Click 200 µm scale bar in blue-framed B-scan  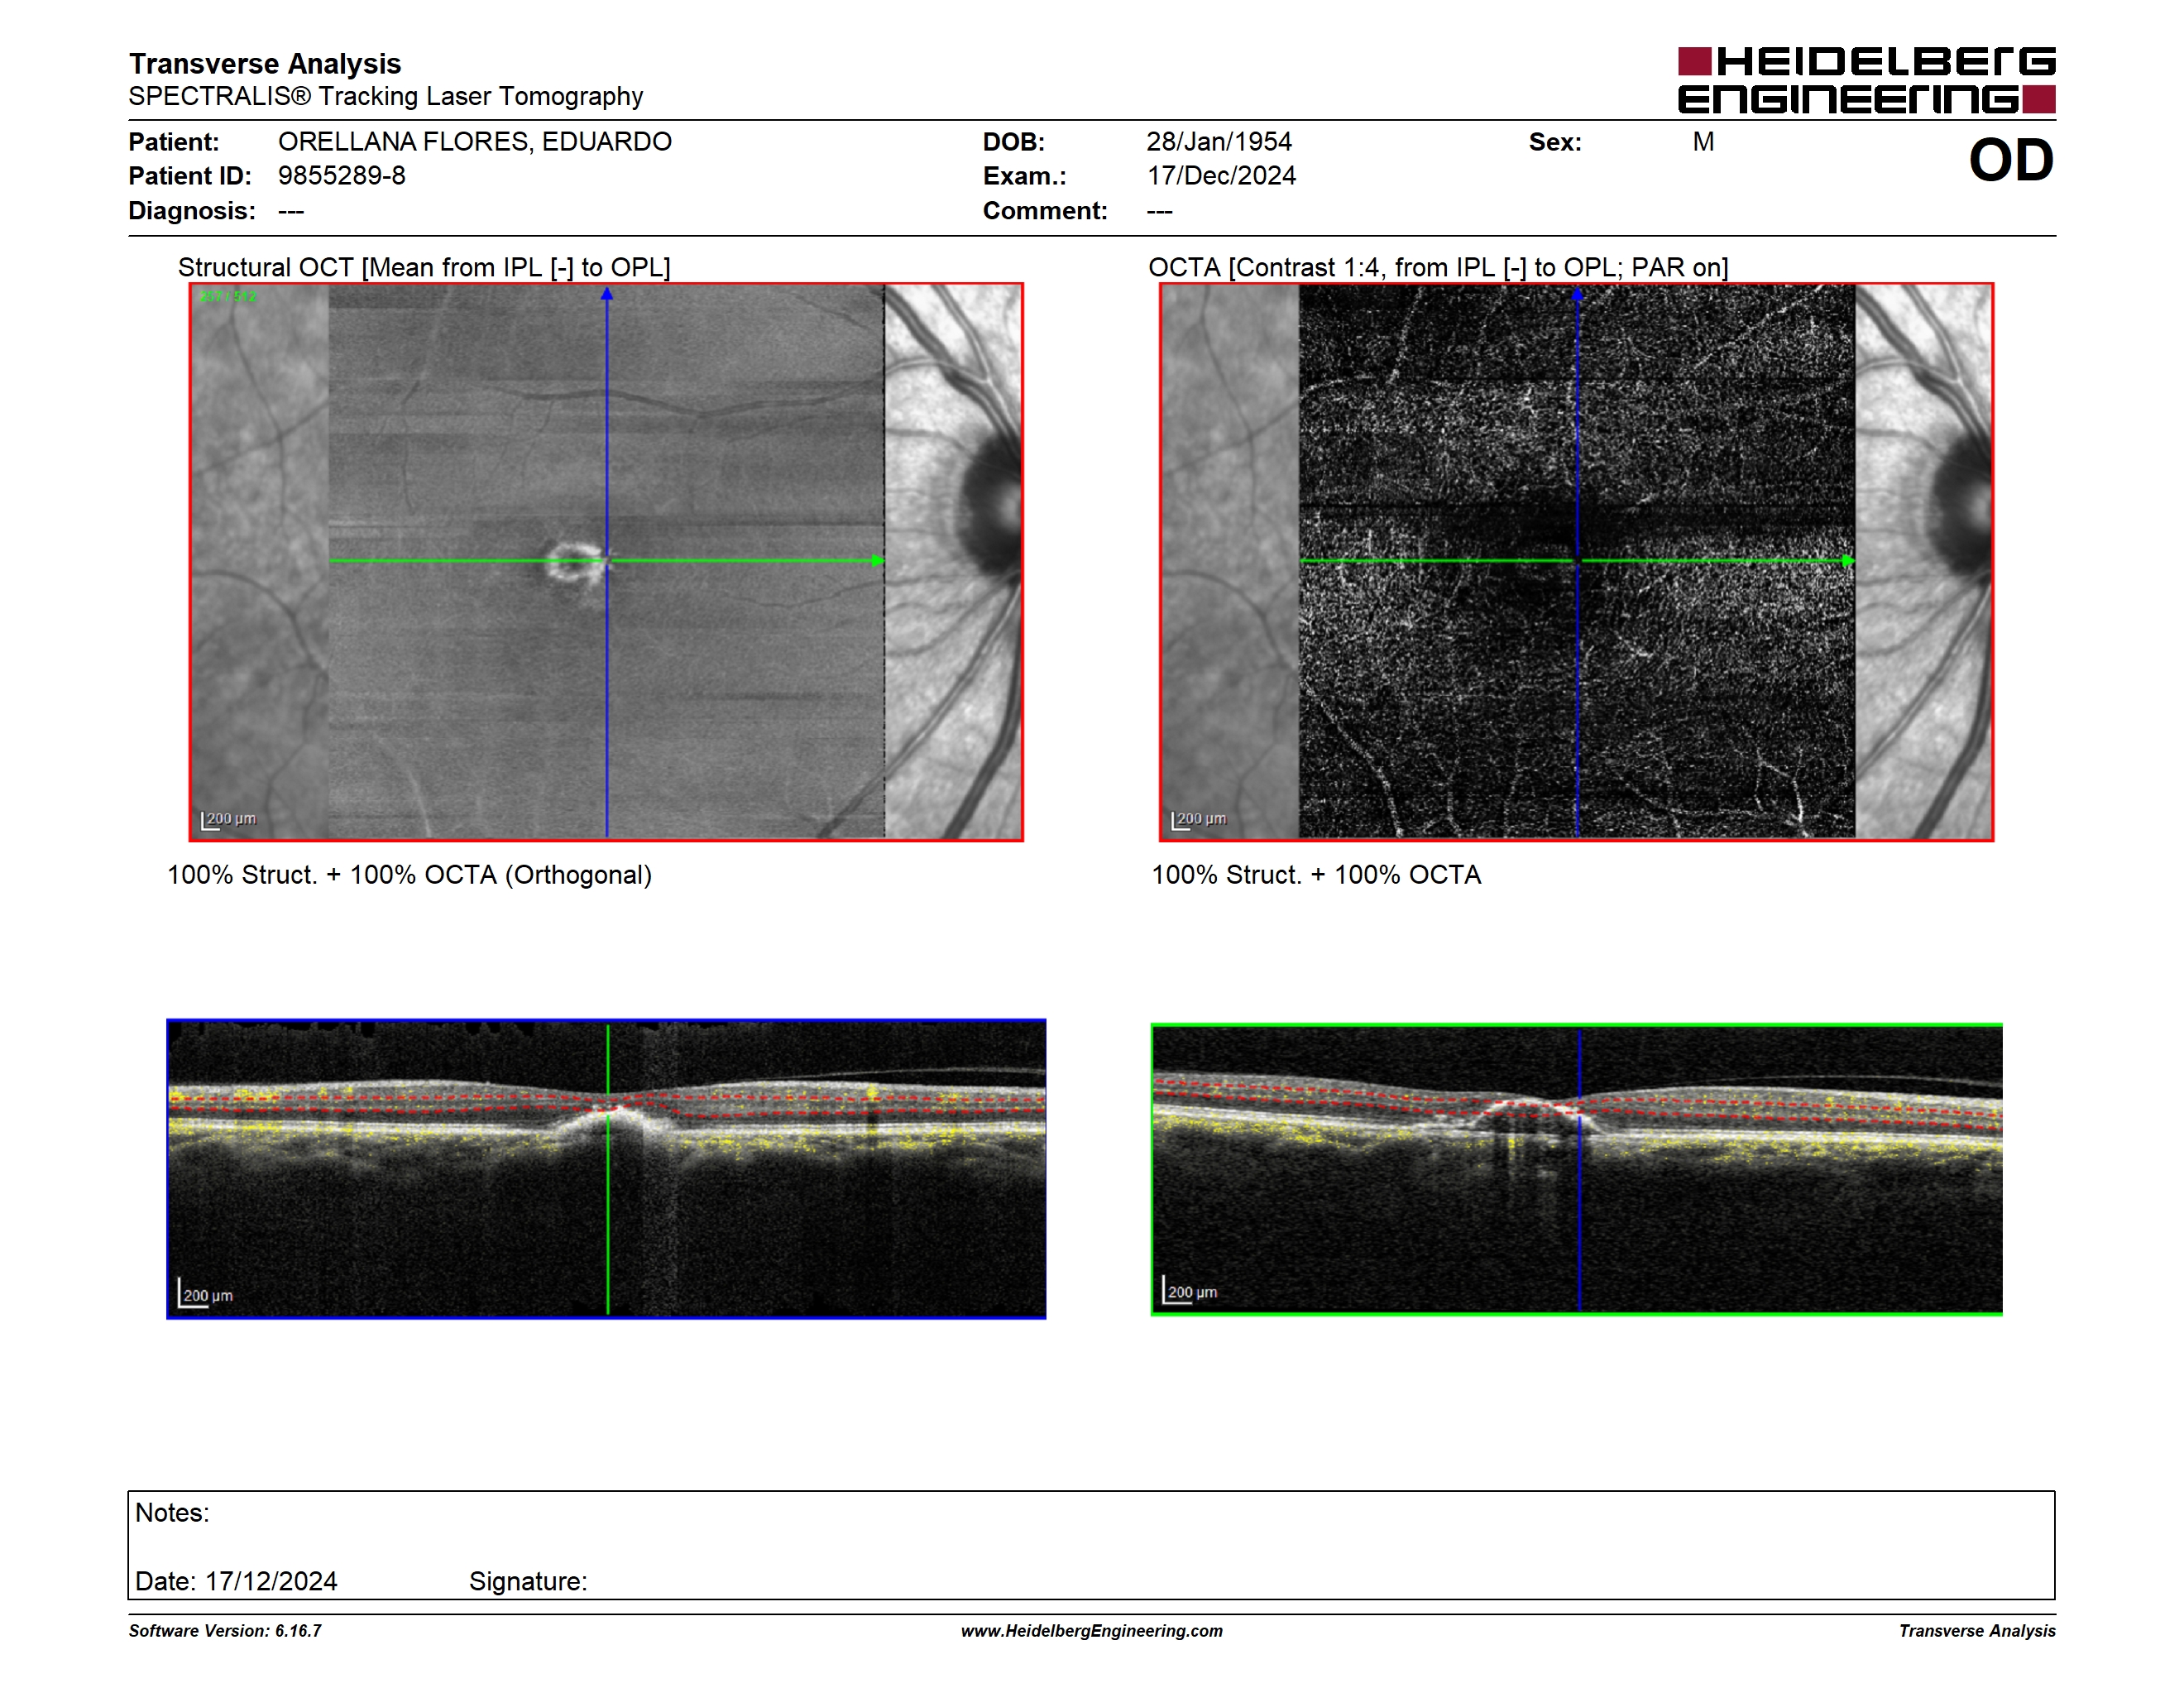pyautogui.click(x=206, y=1293)
